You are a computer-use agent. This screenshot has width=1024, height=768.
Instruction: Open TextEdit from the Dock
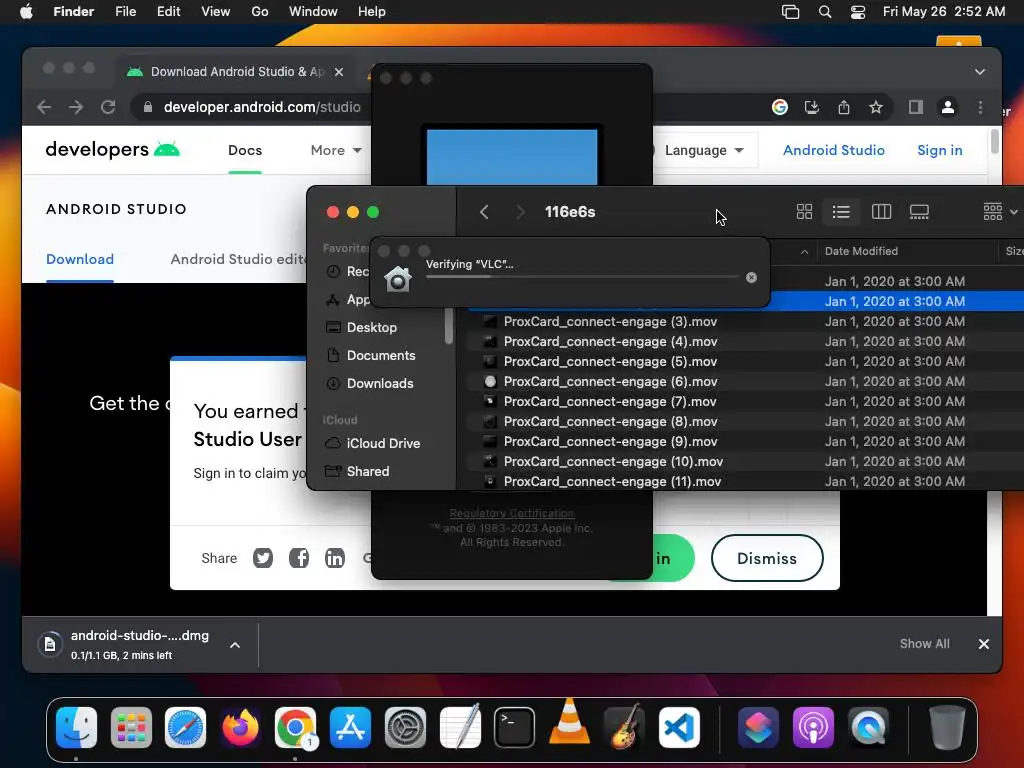coord(460,728)
